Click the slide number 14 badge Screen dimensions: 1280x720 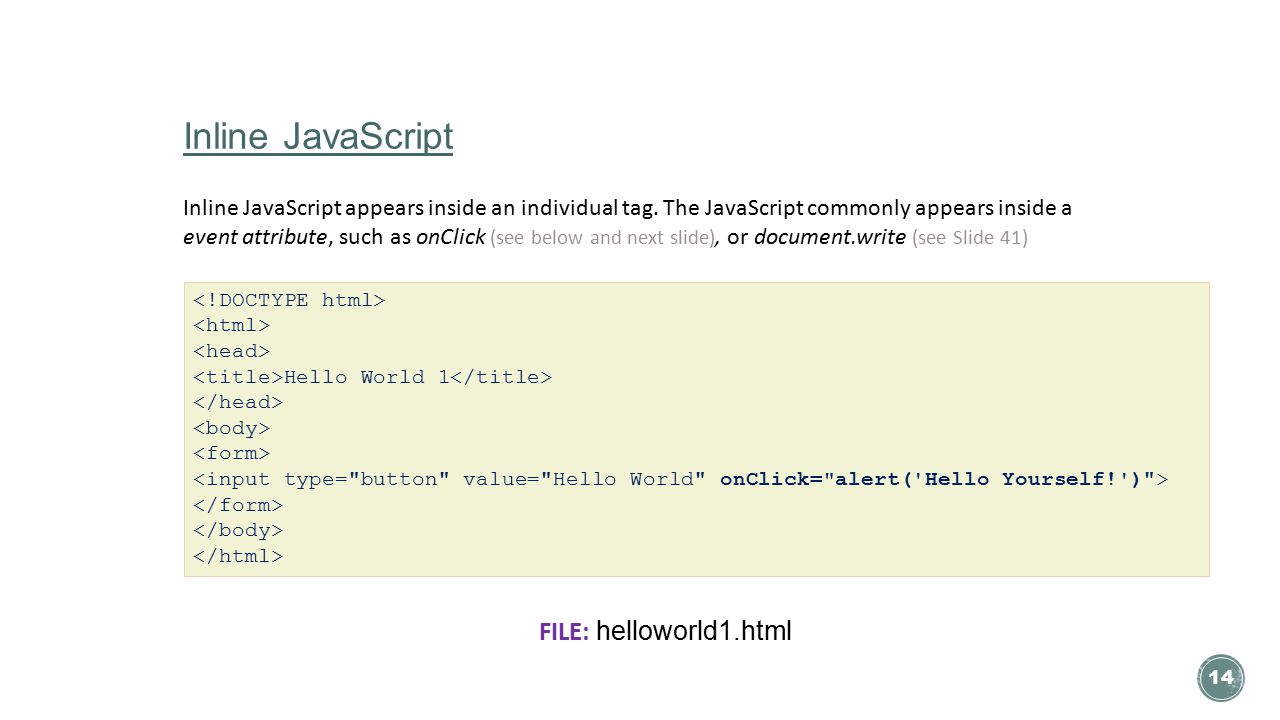[x=1220, y=678]
